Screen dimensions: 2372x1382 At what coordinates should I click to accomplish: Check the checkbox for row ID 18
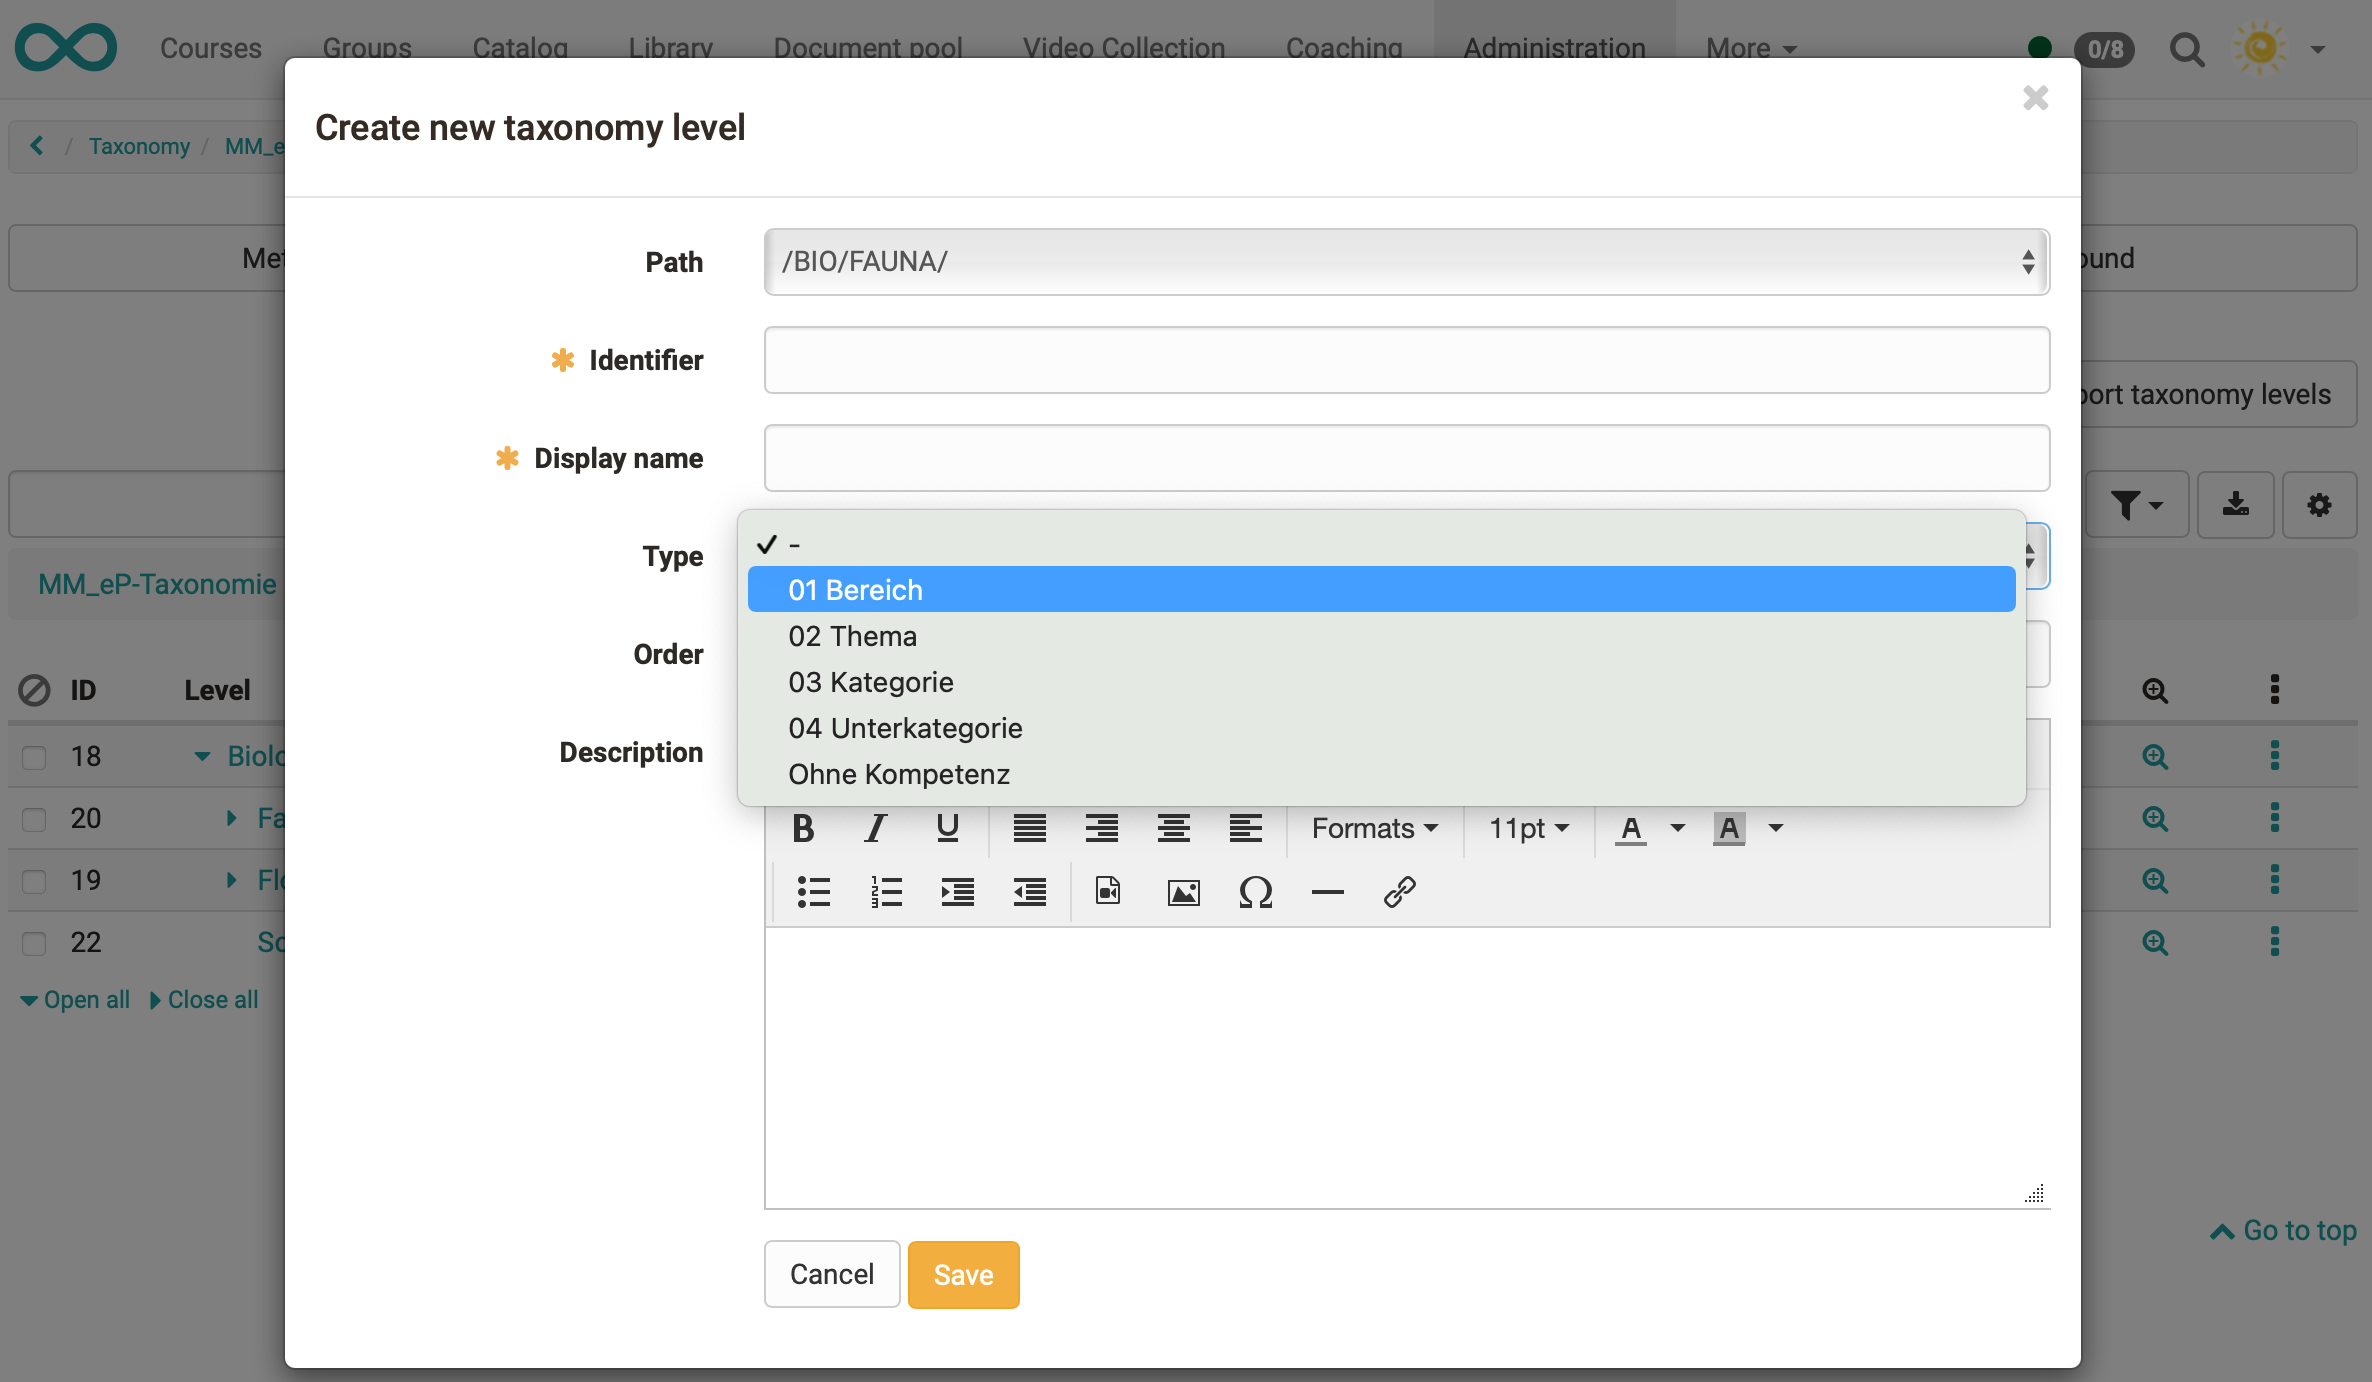34,757
